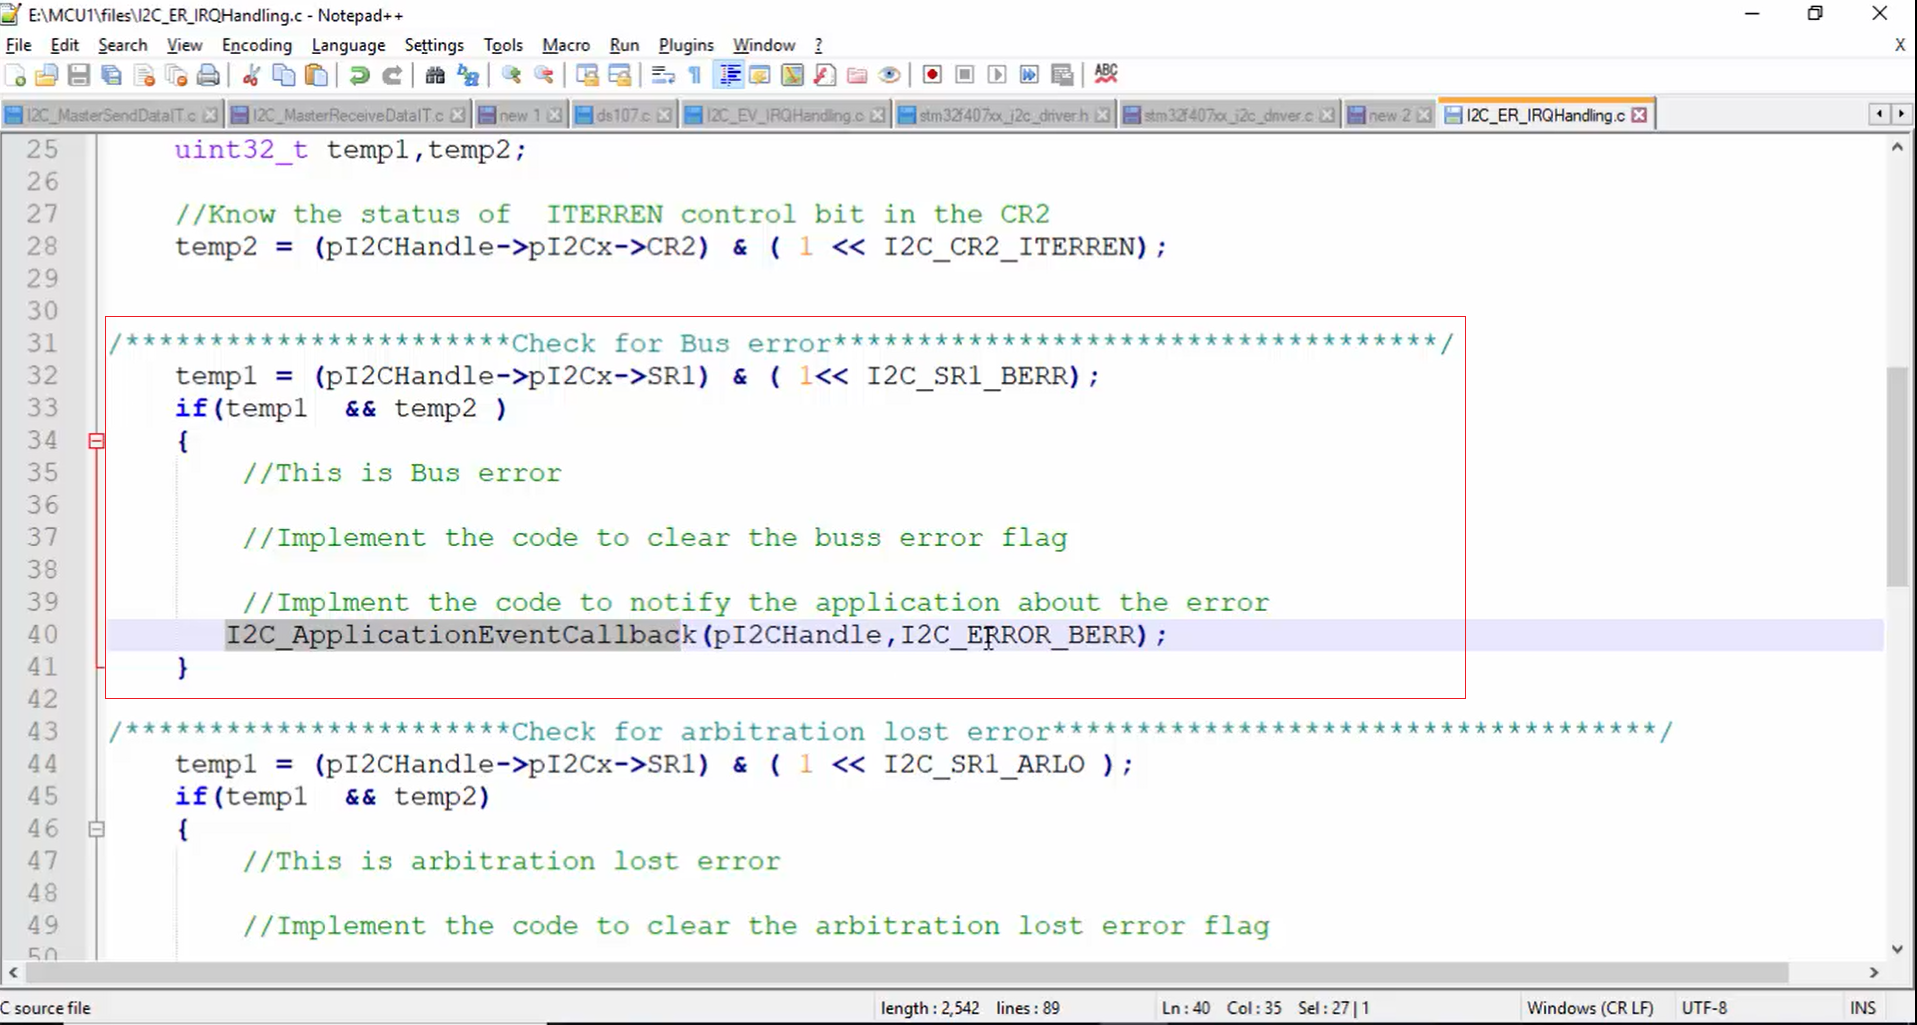Open Folder as Workspace icon
The height and width of the screenshot is (1025, 1917).
[x=857, y=75]
